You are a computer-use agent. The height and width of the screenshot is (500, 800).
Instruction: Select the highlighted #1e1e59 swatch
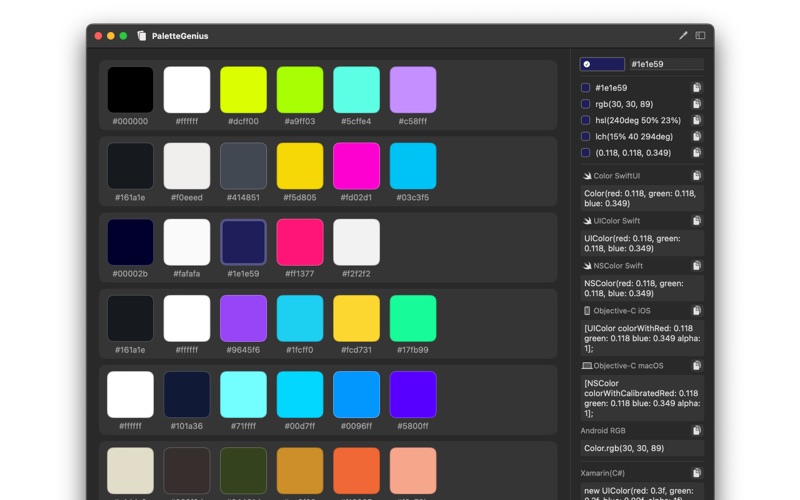[243, 242]
